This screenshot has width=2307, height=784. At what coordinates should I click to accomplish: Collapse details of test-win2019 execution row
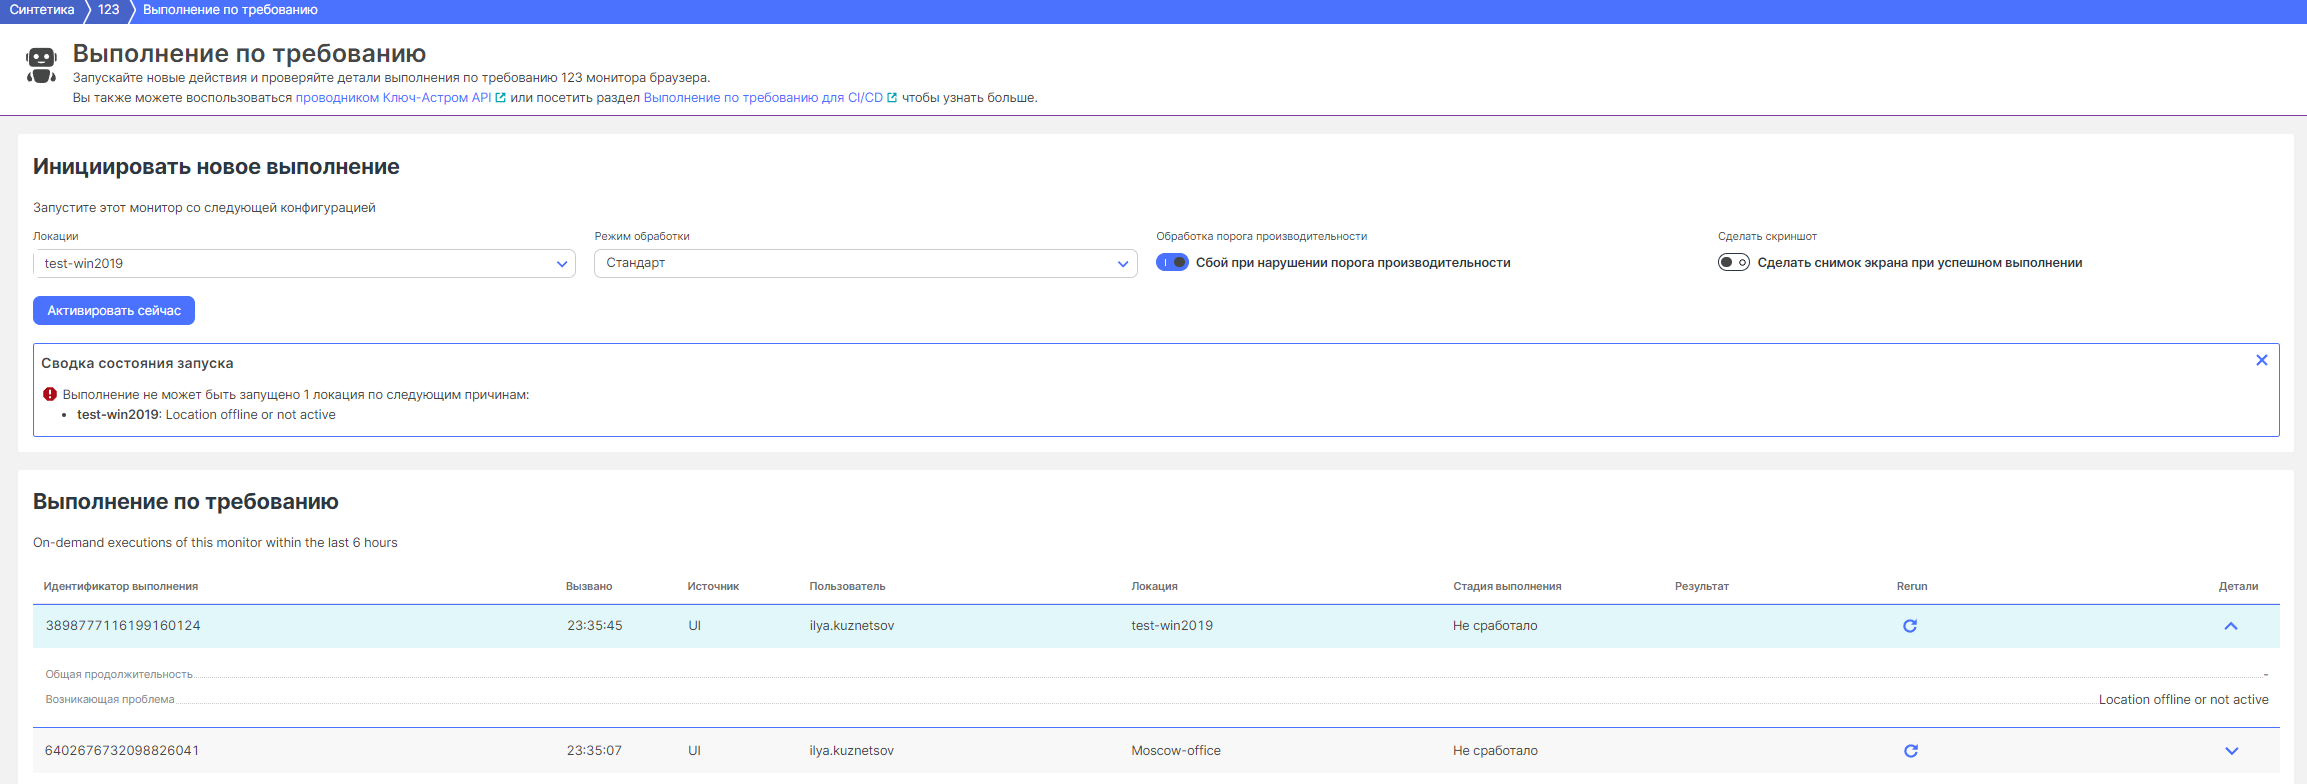pyautogui.click(x=2230, y=626)
